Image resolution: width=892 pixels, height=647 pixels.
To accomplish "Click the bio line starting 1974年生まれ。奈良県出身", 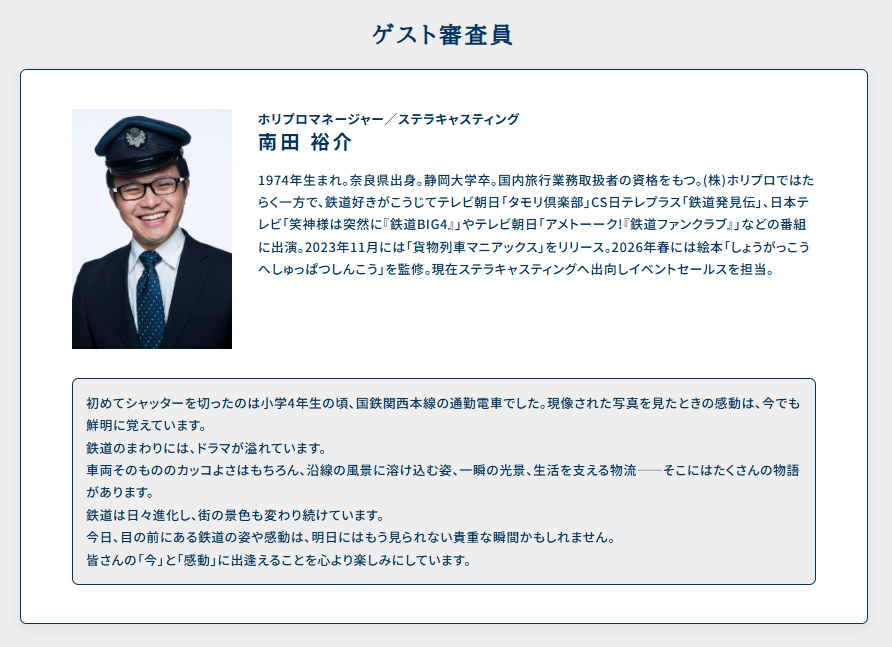I will click(x=536, y=180).
